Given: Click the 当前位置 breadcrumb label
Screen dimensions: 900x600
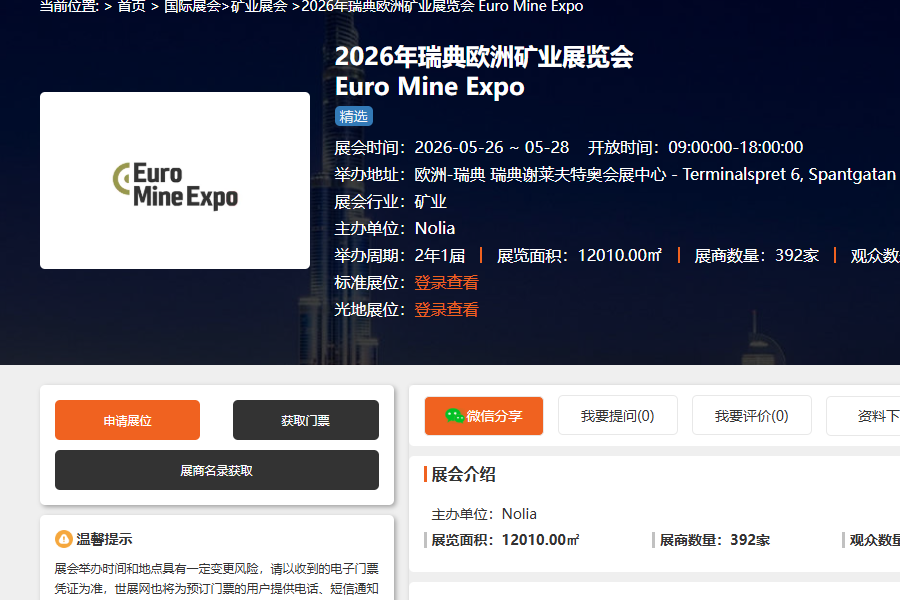Looking at the screenshot, I should (x=69, y=6).
